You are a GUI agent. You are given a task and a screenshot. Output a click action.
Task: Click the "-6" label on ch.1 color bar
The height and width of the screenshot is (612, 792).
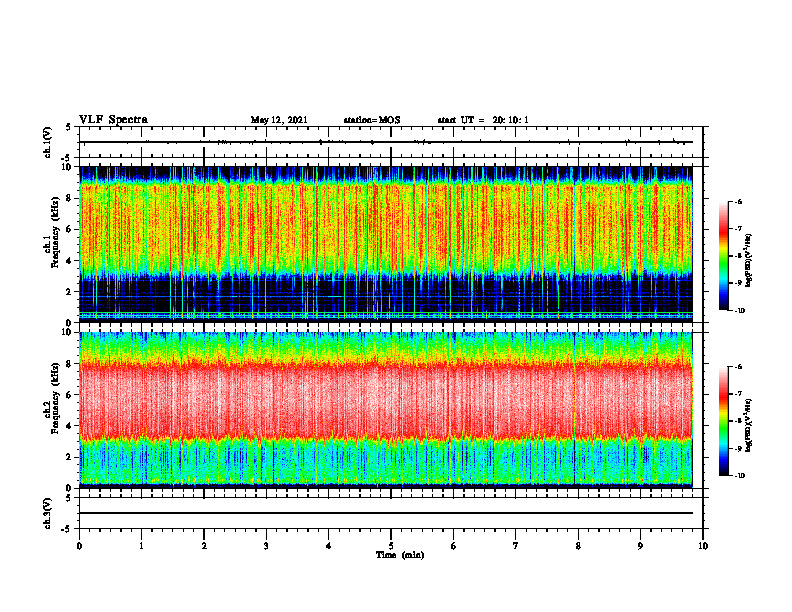click(739, 202)
